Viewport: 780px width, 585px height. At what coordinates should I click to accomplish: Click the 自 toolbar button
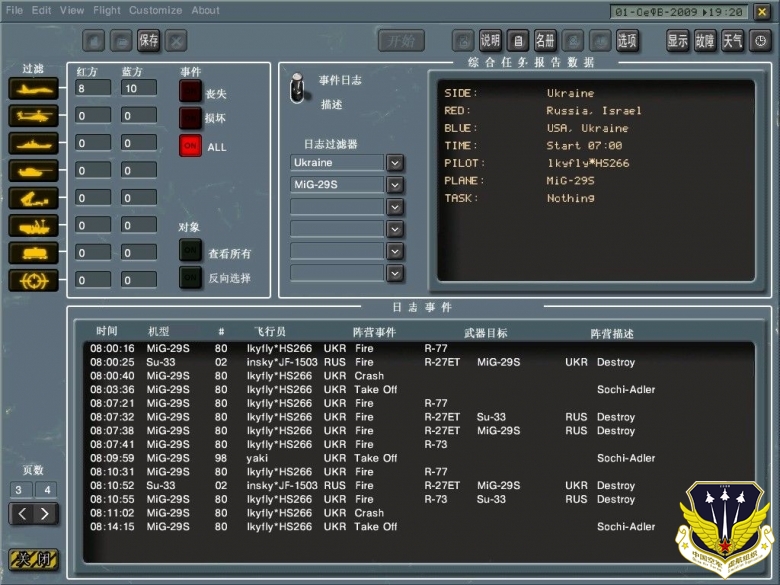pos(518,41)
